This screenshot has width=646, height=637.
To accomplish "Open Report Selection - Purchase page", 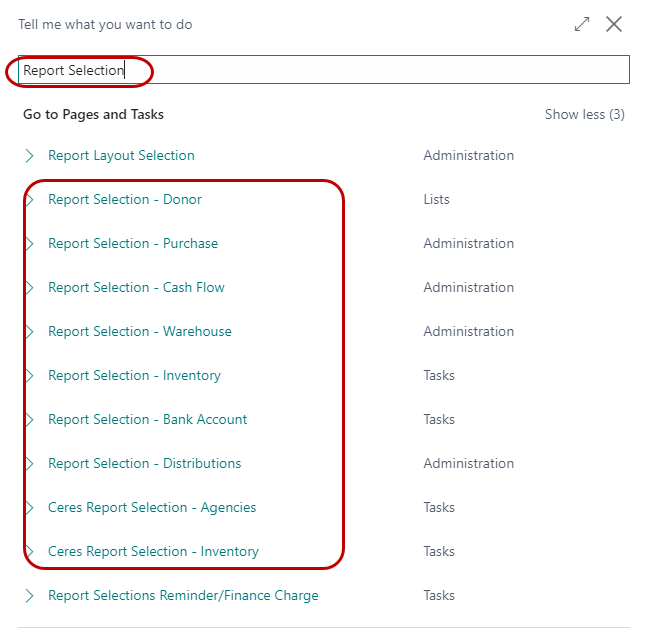I will coord(133,244).
